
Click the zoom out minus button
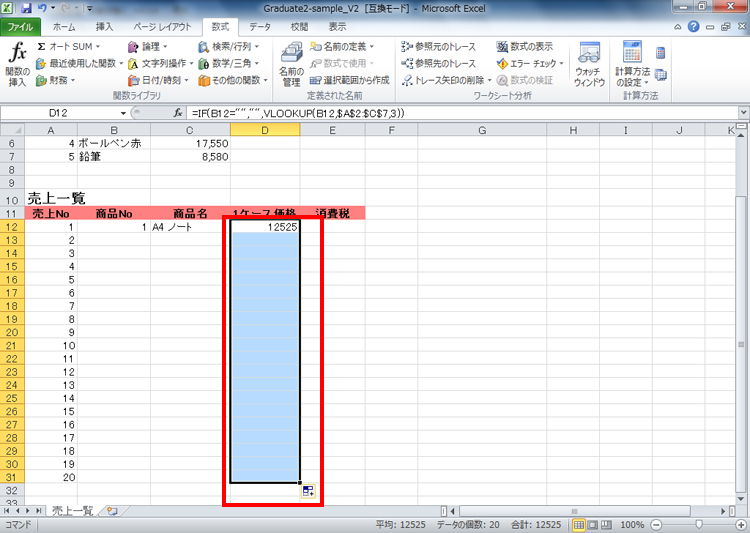point(657,525)
